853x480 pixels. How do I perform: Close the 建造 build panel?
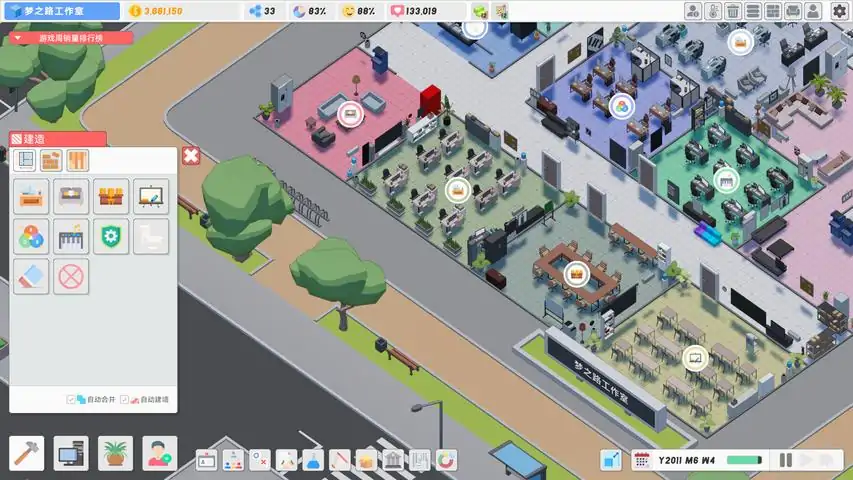click(191, 155)
